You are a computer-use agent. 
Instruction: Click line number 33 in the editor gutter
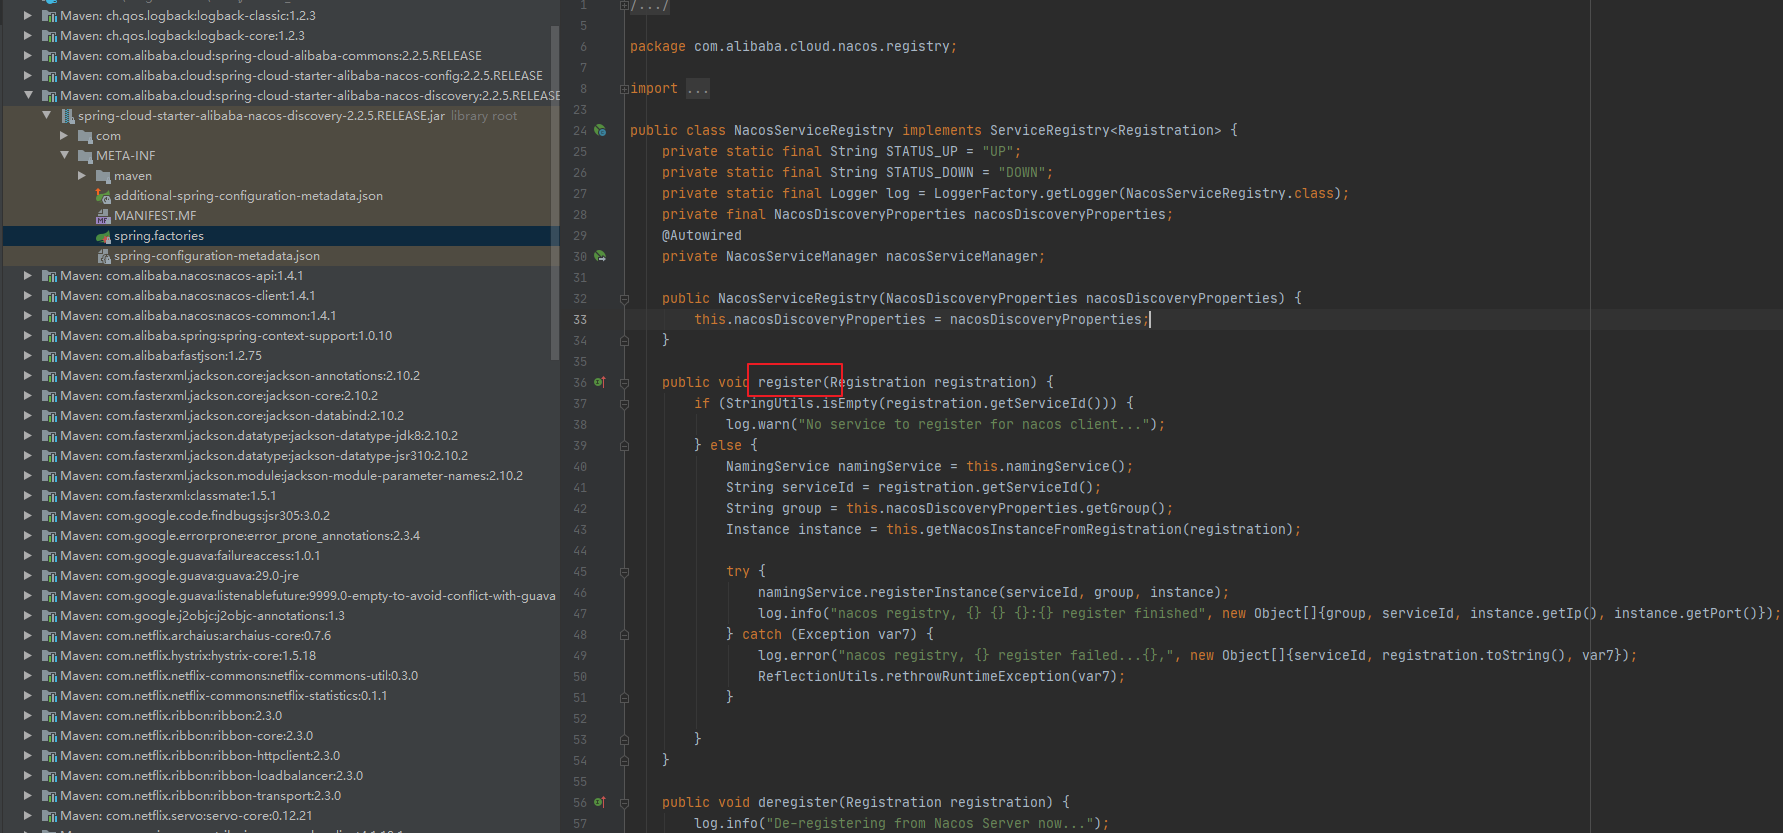(580, 319)
